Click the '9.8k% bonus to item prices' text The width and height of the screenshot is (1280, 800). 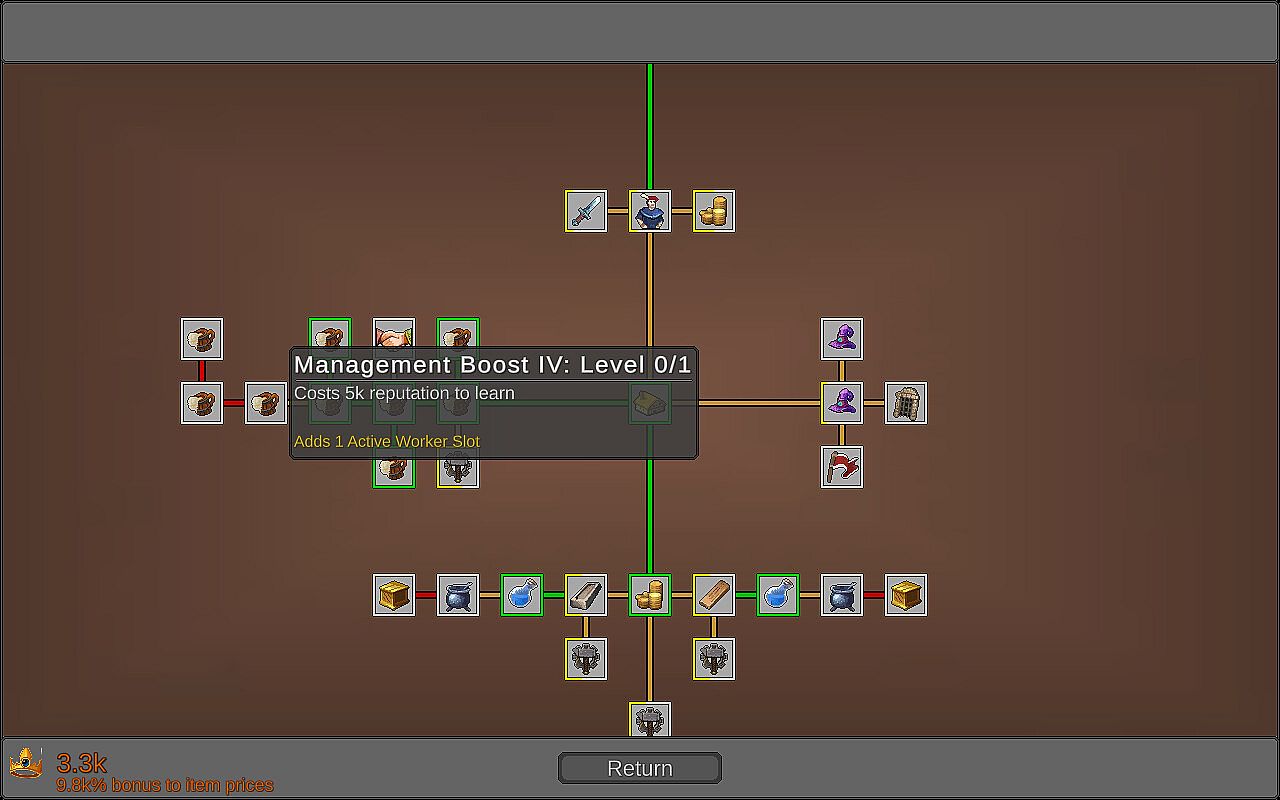point(165,785)
